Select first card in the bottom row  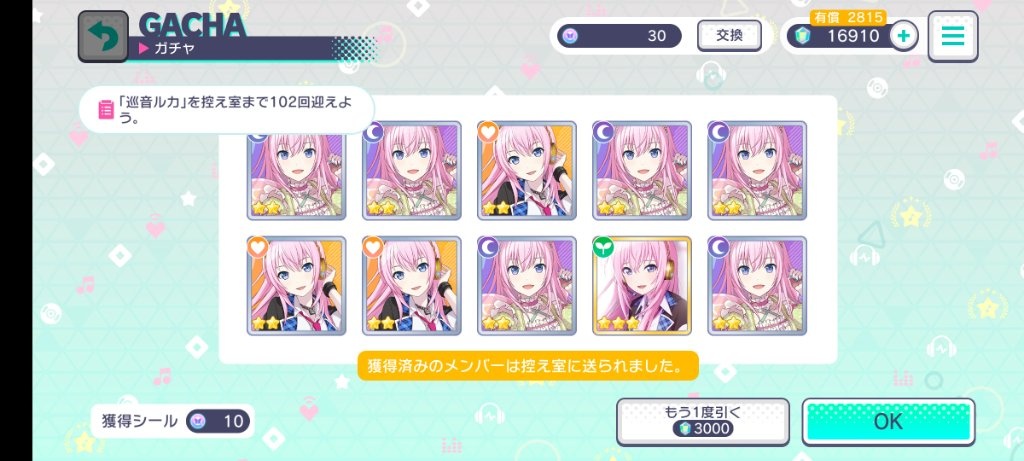(296, 285)
